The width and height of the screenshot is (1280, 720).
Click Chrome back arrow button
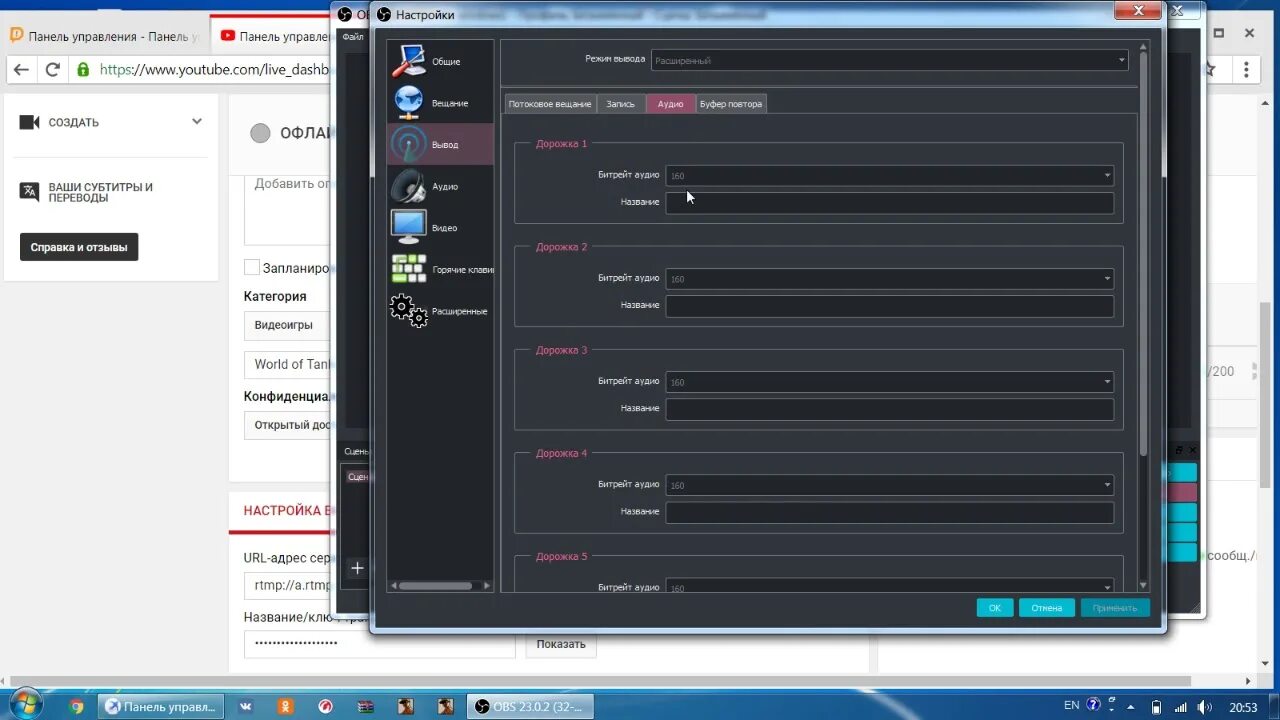(21, 70)
